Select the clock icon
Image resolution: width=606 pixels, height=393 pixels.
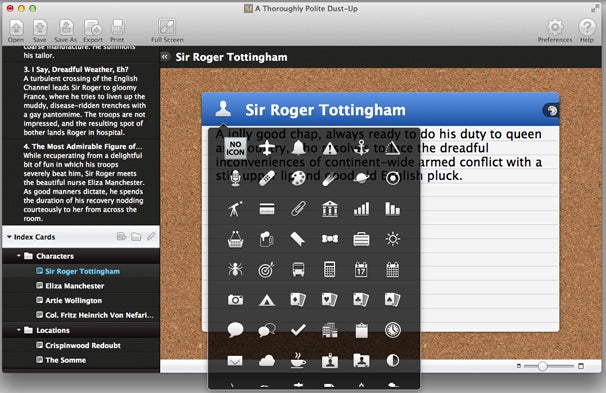393,330
